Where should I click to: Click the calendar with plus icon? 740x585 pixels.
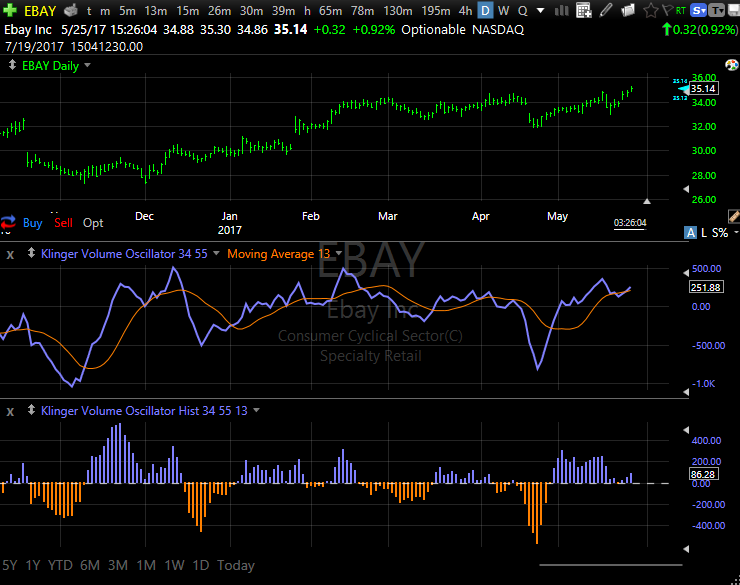point(583,10)
